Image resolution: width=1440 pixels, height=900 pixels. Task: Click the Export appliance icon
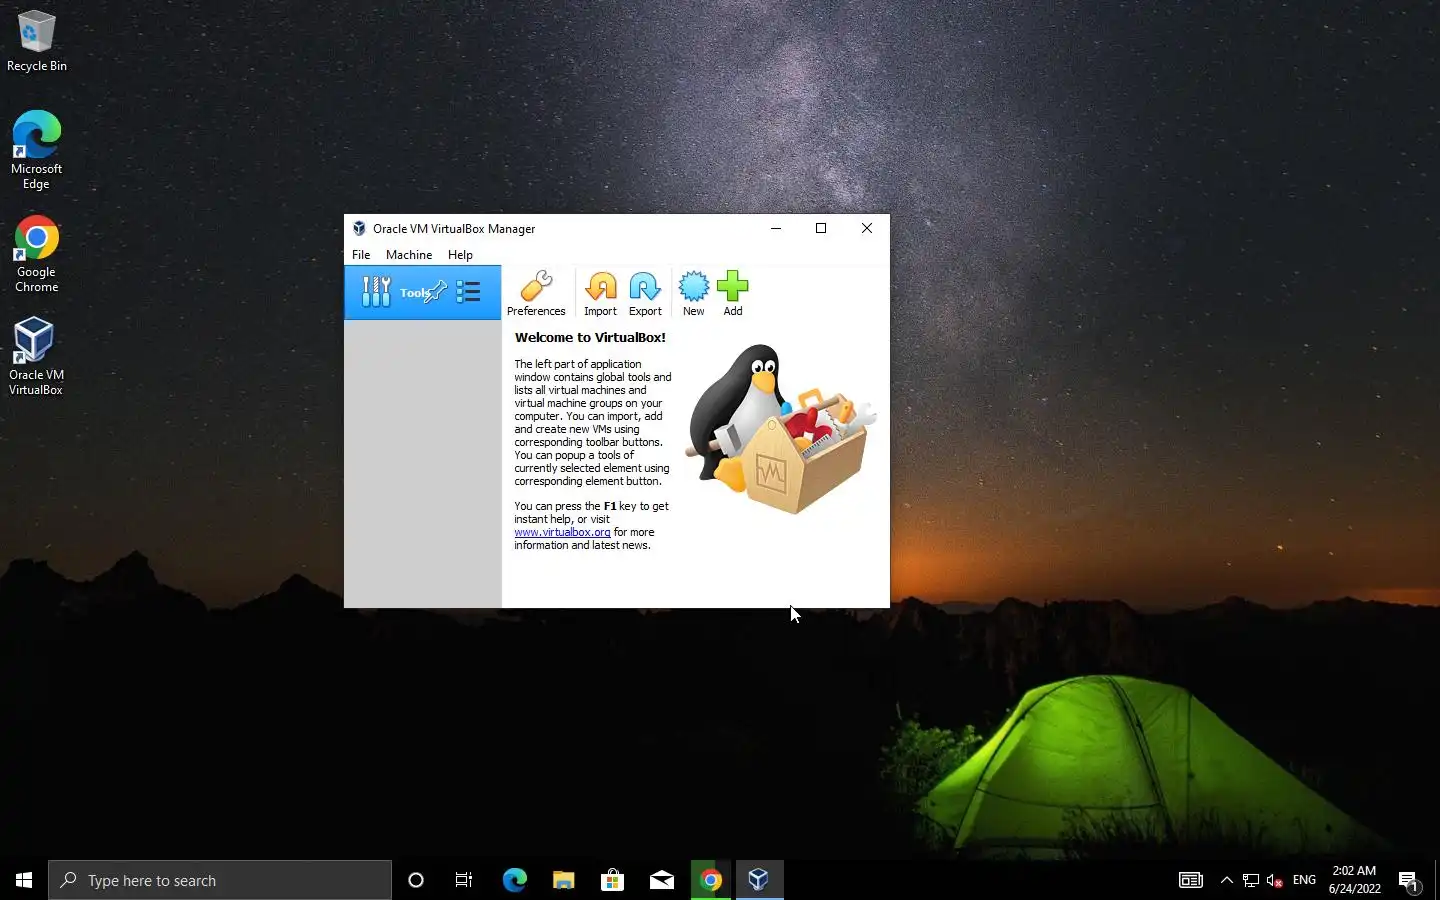[x=645, y=294]
